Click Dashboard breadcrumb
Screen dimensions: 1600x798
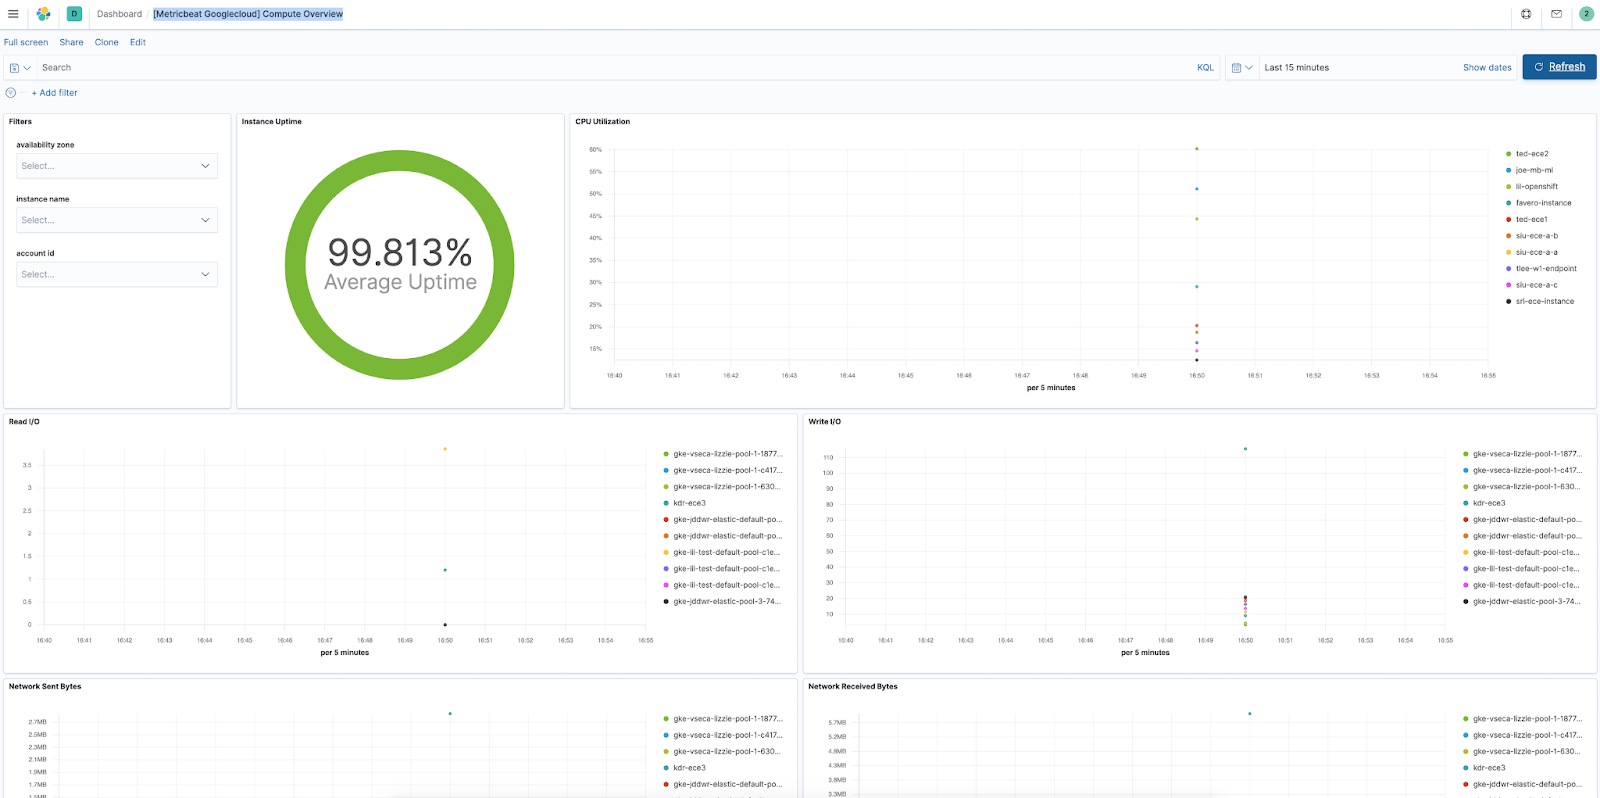tap(119, 14)
